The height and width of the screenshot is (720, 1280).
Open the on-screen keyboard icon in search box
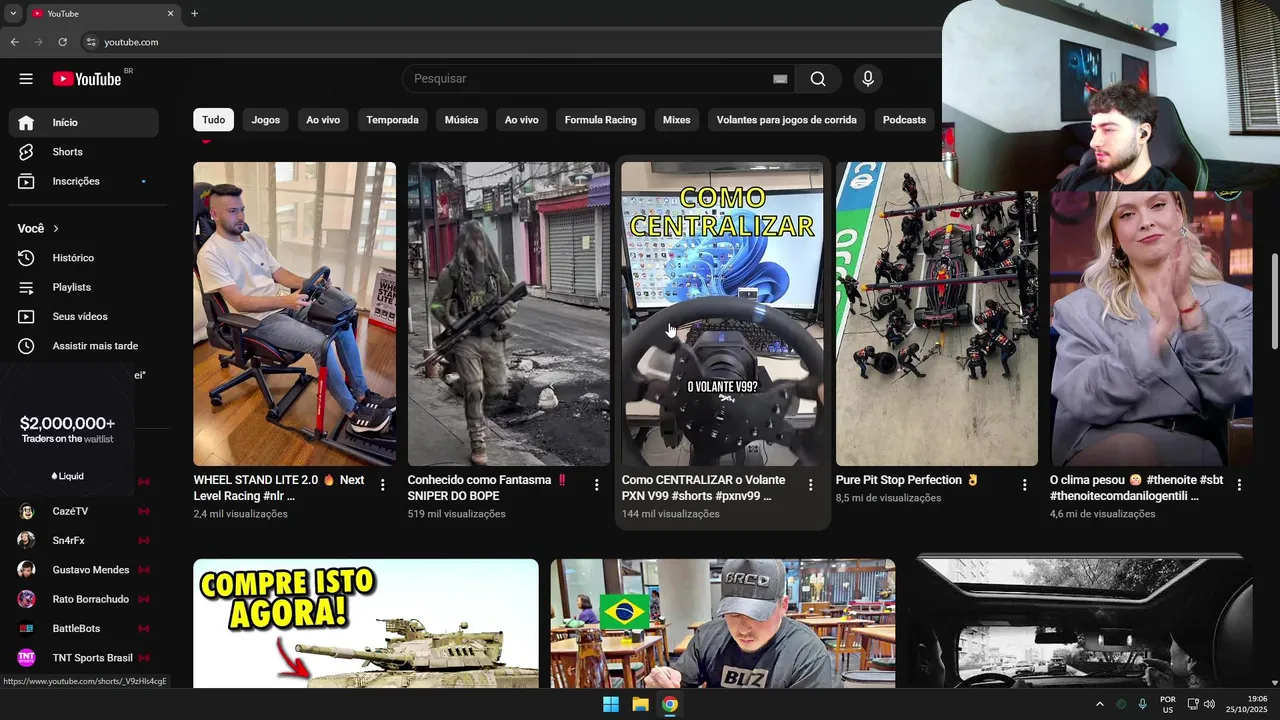click(780, 79)
